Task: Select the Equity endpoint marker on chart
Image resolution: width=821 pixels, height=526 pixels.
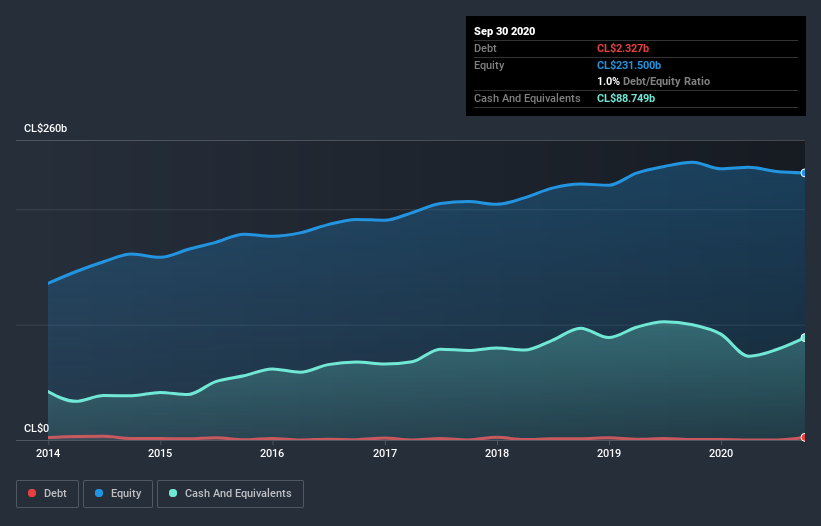Action: point(804,173)
